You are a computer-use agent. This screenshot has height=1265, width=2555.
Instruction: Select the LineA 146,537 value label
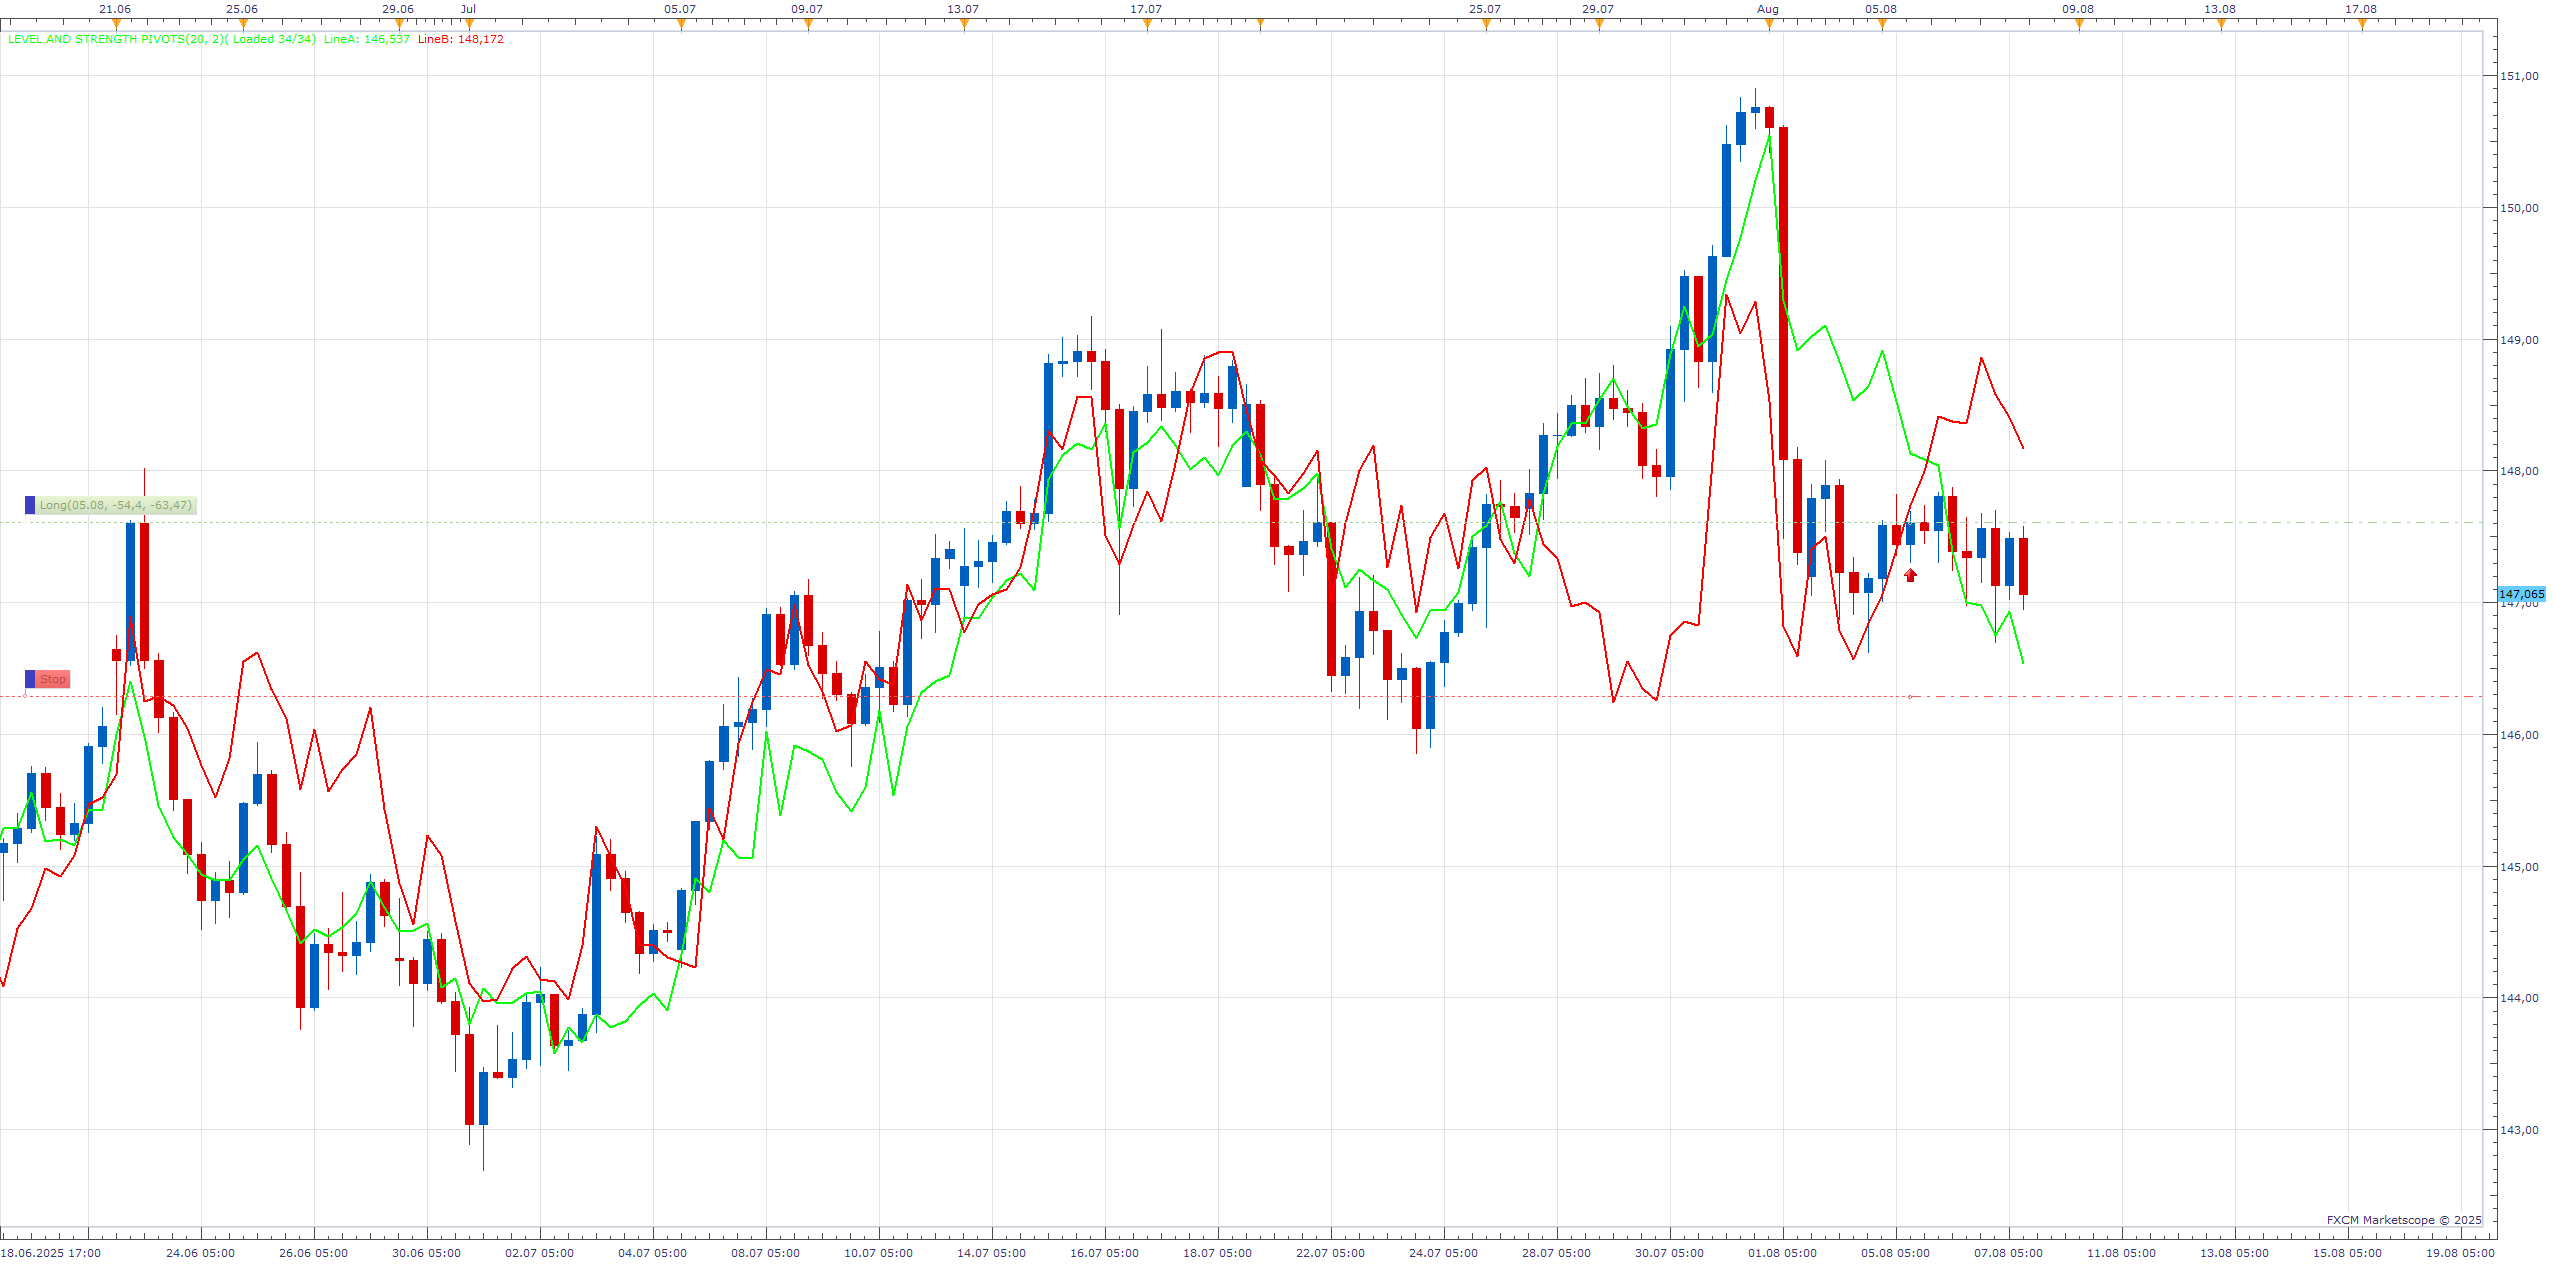367,40
